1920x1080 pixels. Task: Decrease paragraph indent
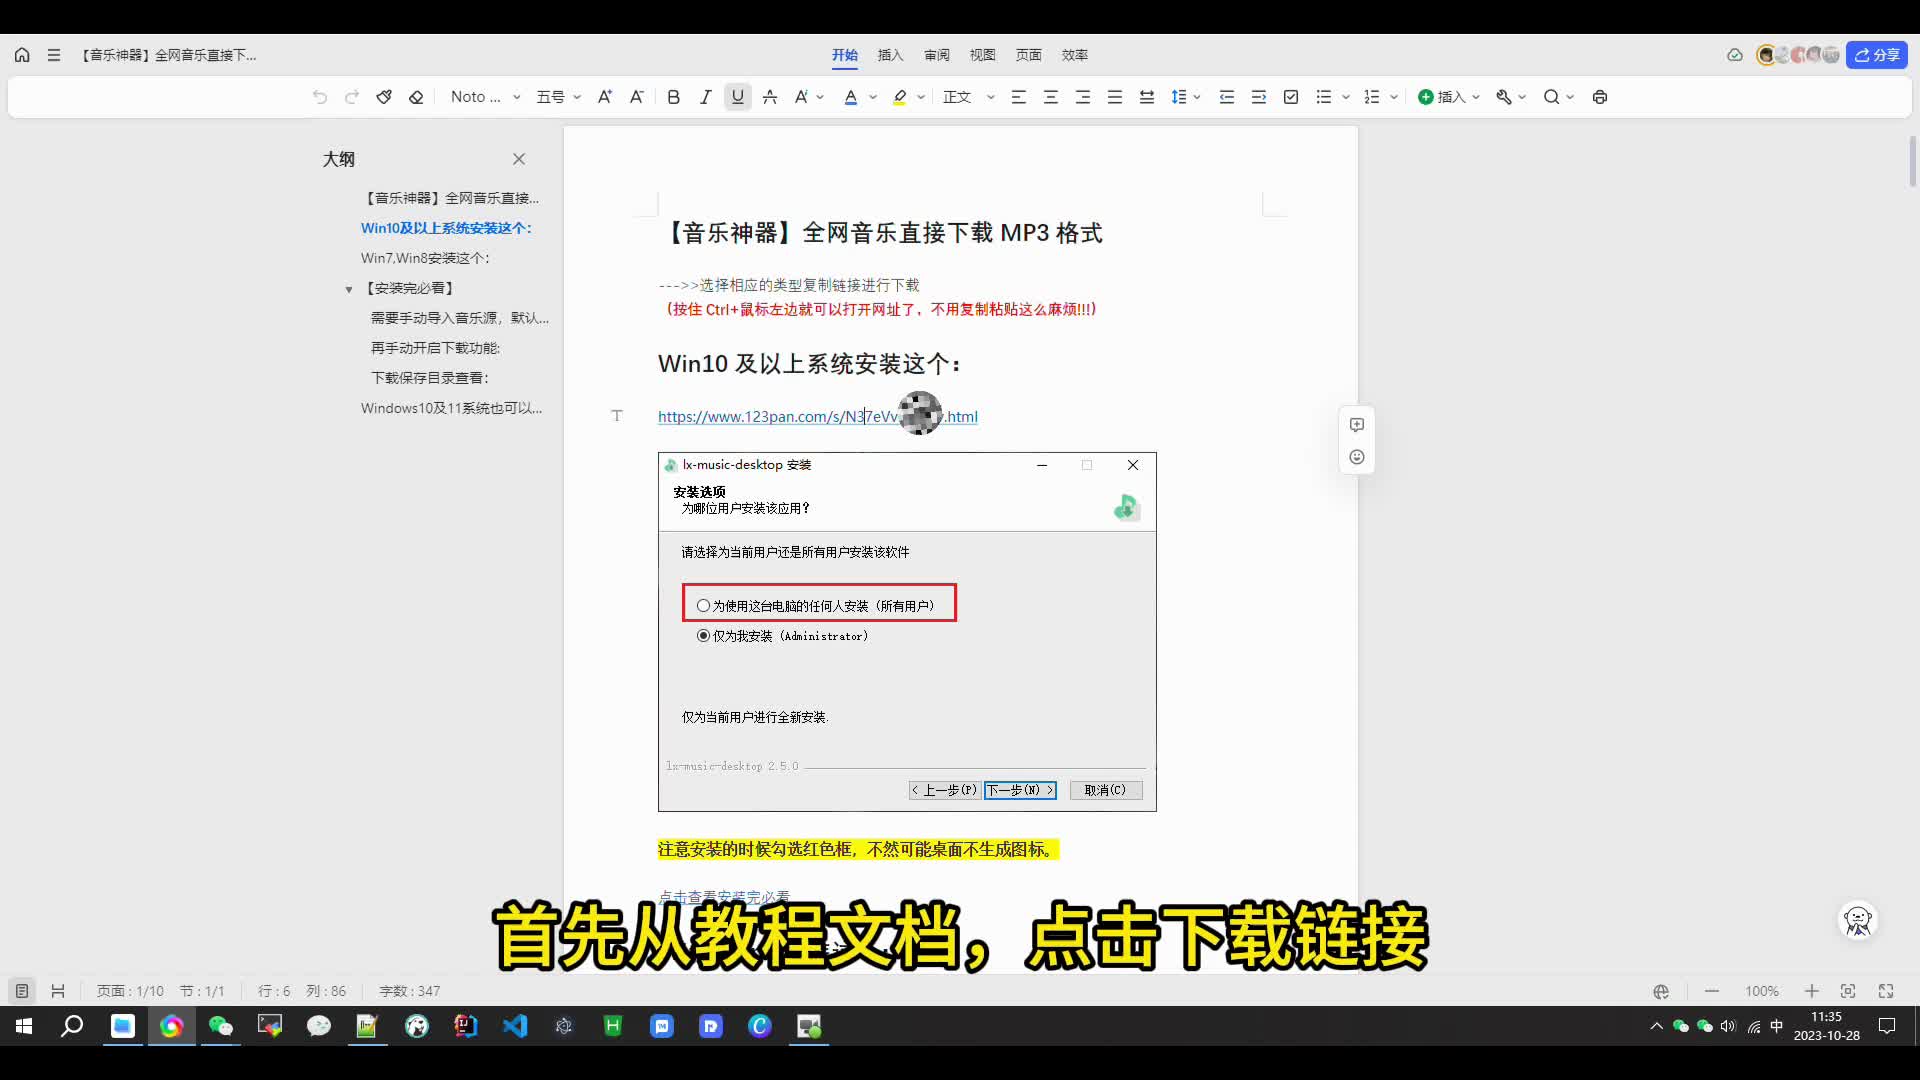(x=1227, y=97)
